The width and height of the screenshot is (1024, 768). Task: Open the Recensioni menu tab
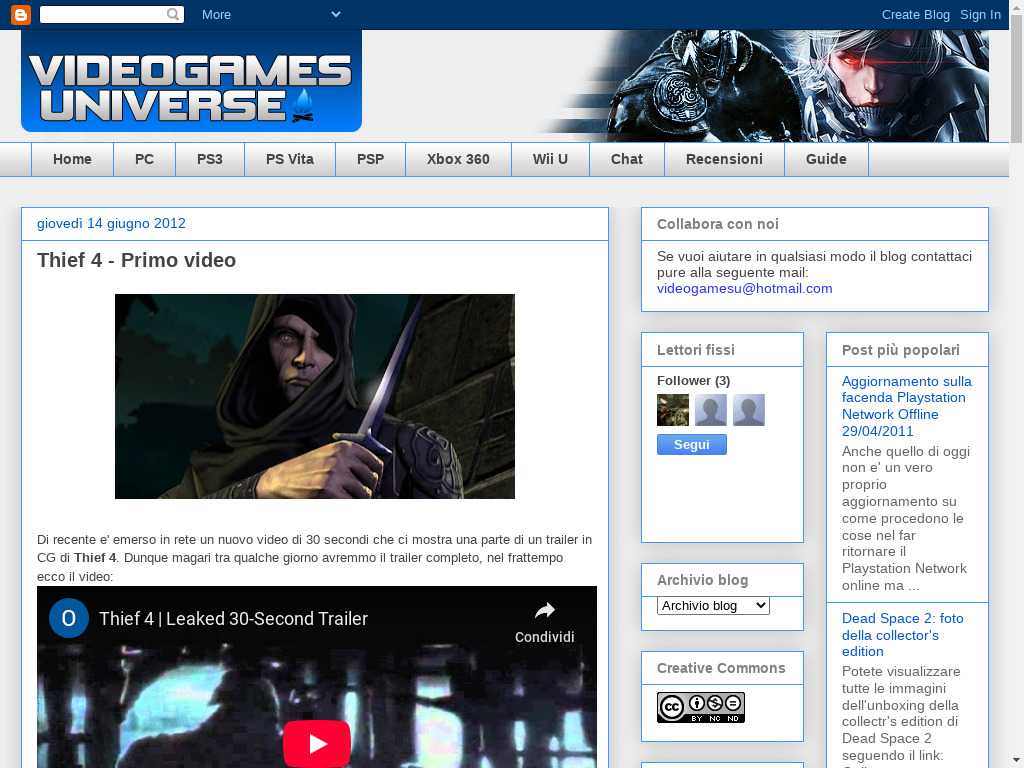pyautogui.click(x=724, y=159)
